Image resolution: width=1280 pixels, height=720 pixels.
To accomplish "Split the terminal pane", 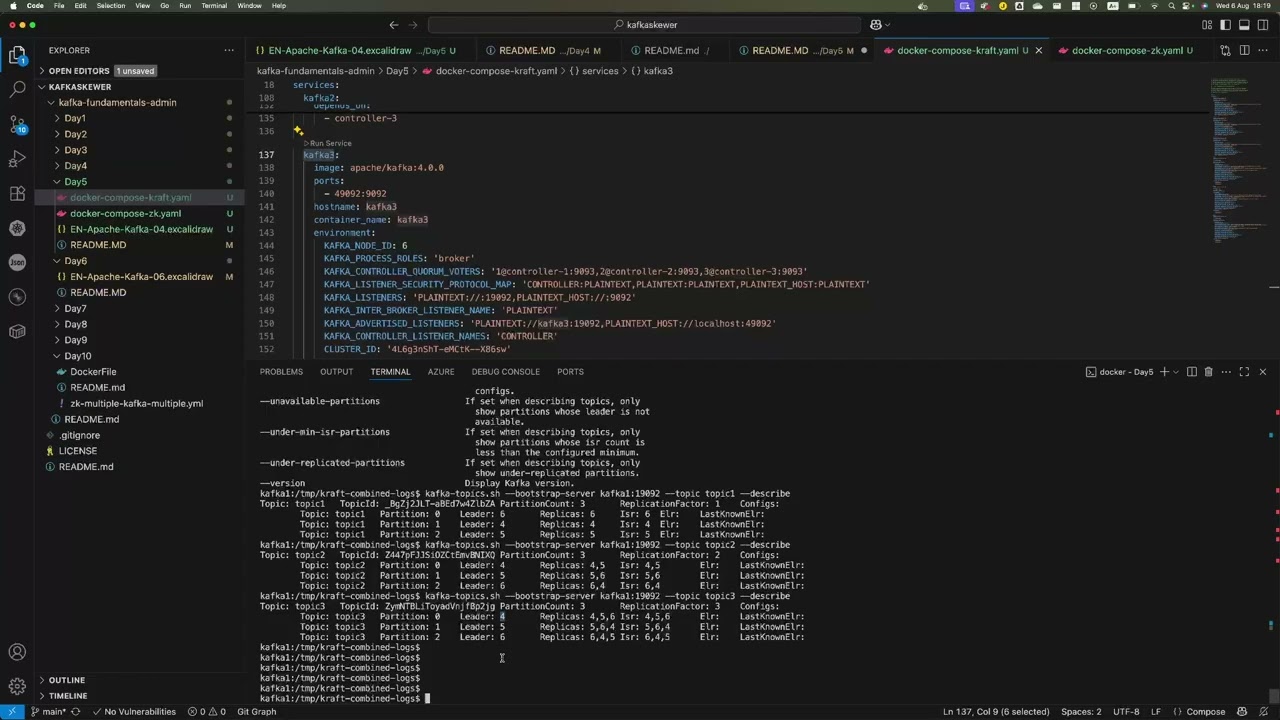I will click(x=1191, y=372).
